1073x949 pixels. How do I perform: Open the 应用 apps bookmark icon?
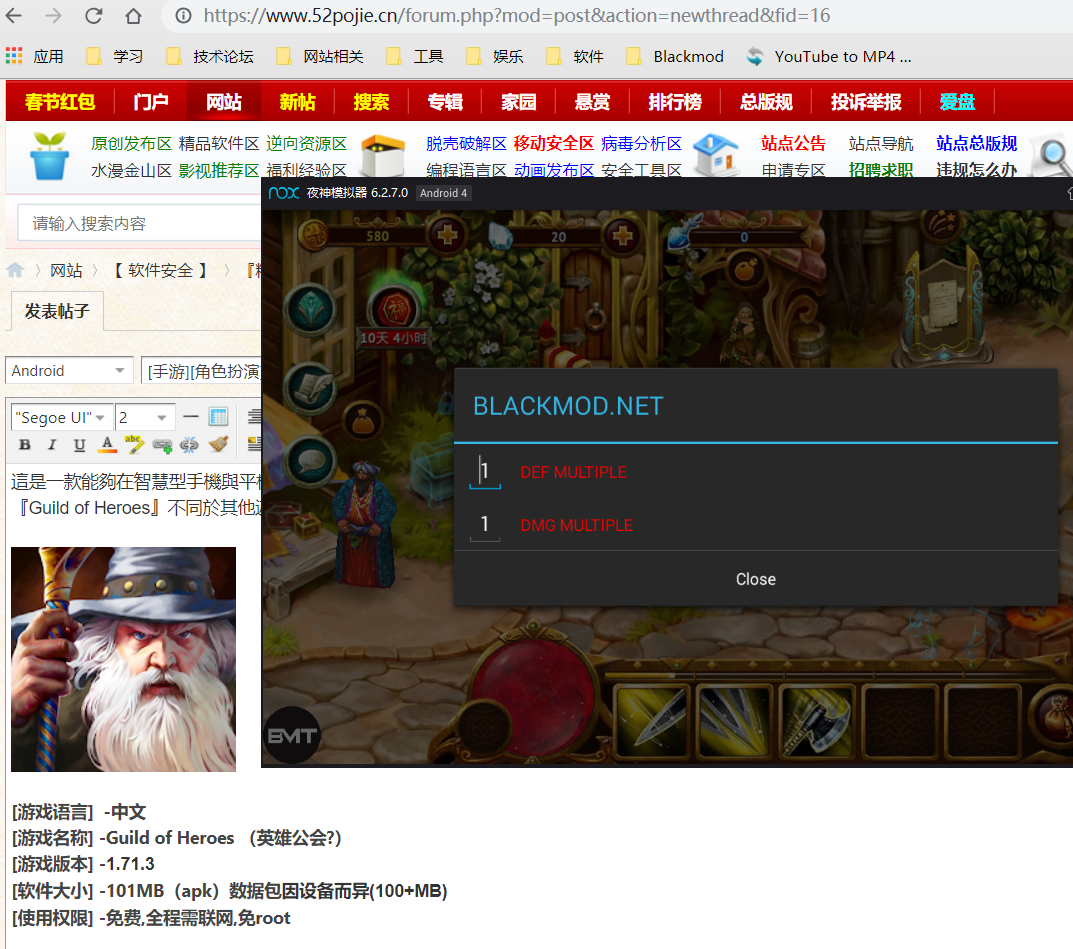coord(14,56)
